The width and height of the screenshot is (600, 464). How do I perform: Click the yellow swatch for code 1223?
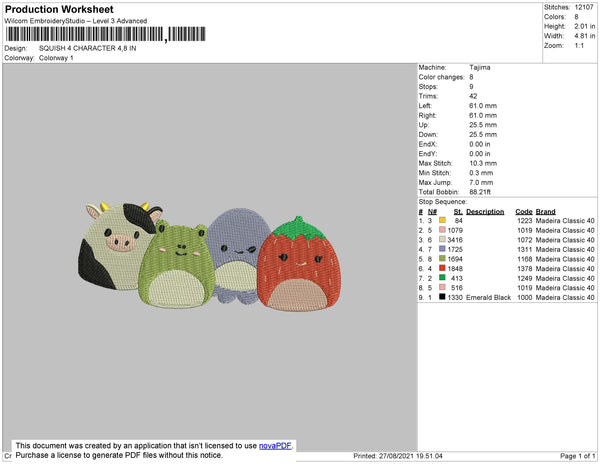pos(442,220)
